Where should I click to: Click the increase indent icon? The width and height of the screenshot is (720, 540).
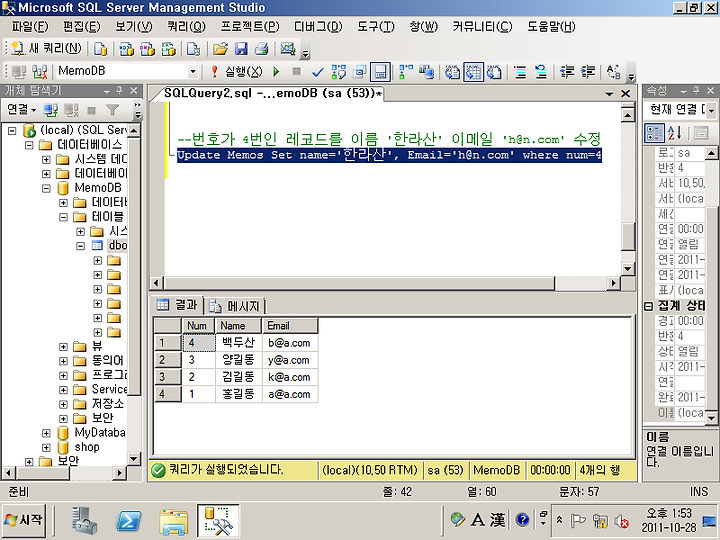pyautogui.click(x=588, y=72)
